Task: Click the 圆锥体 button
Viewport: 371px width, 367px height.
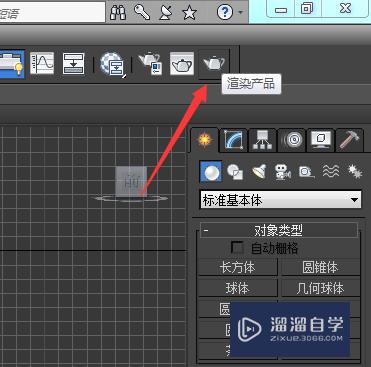Action: click(x=320, y=268)
